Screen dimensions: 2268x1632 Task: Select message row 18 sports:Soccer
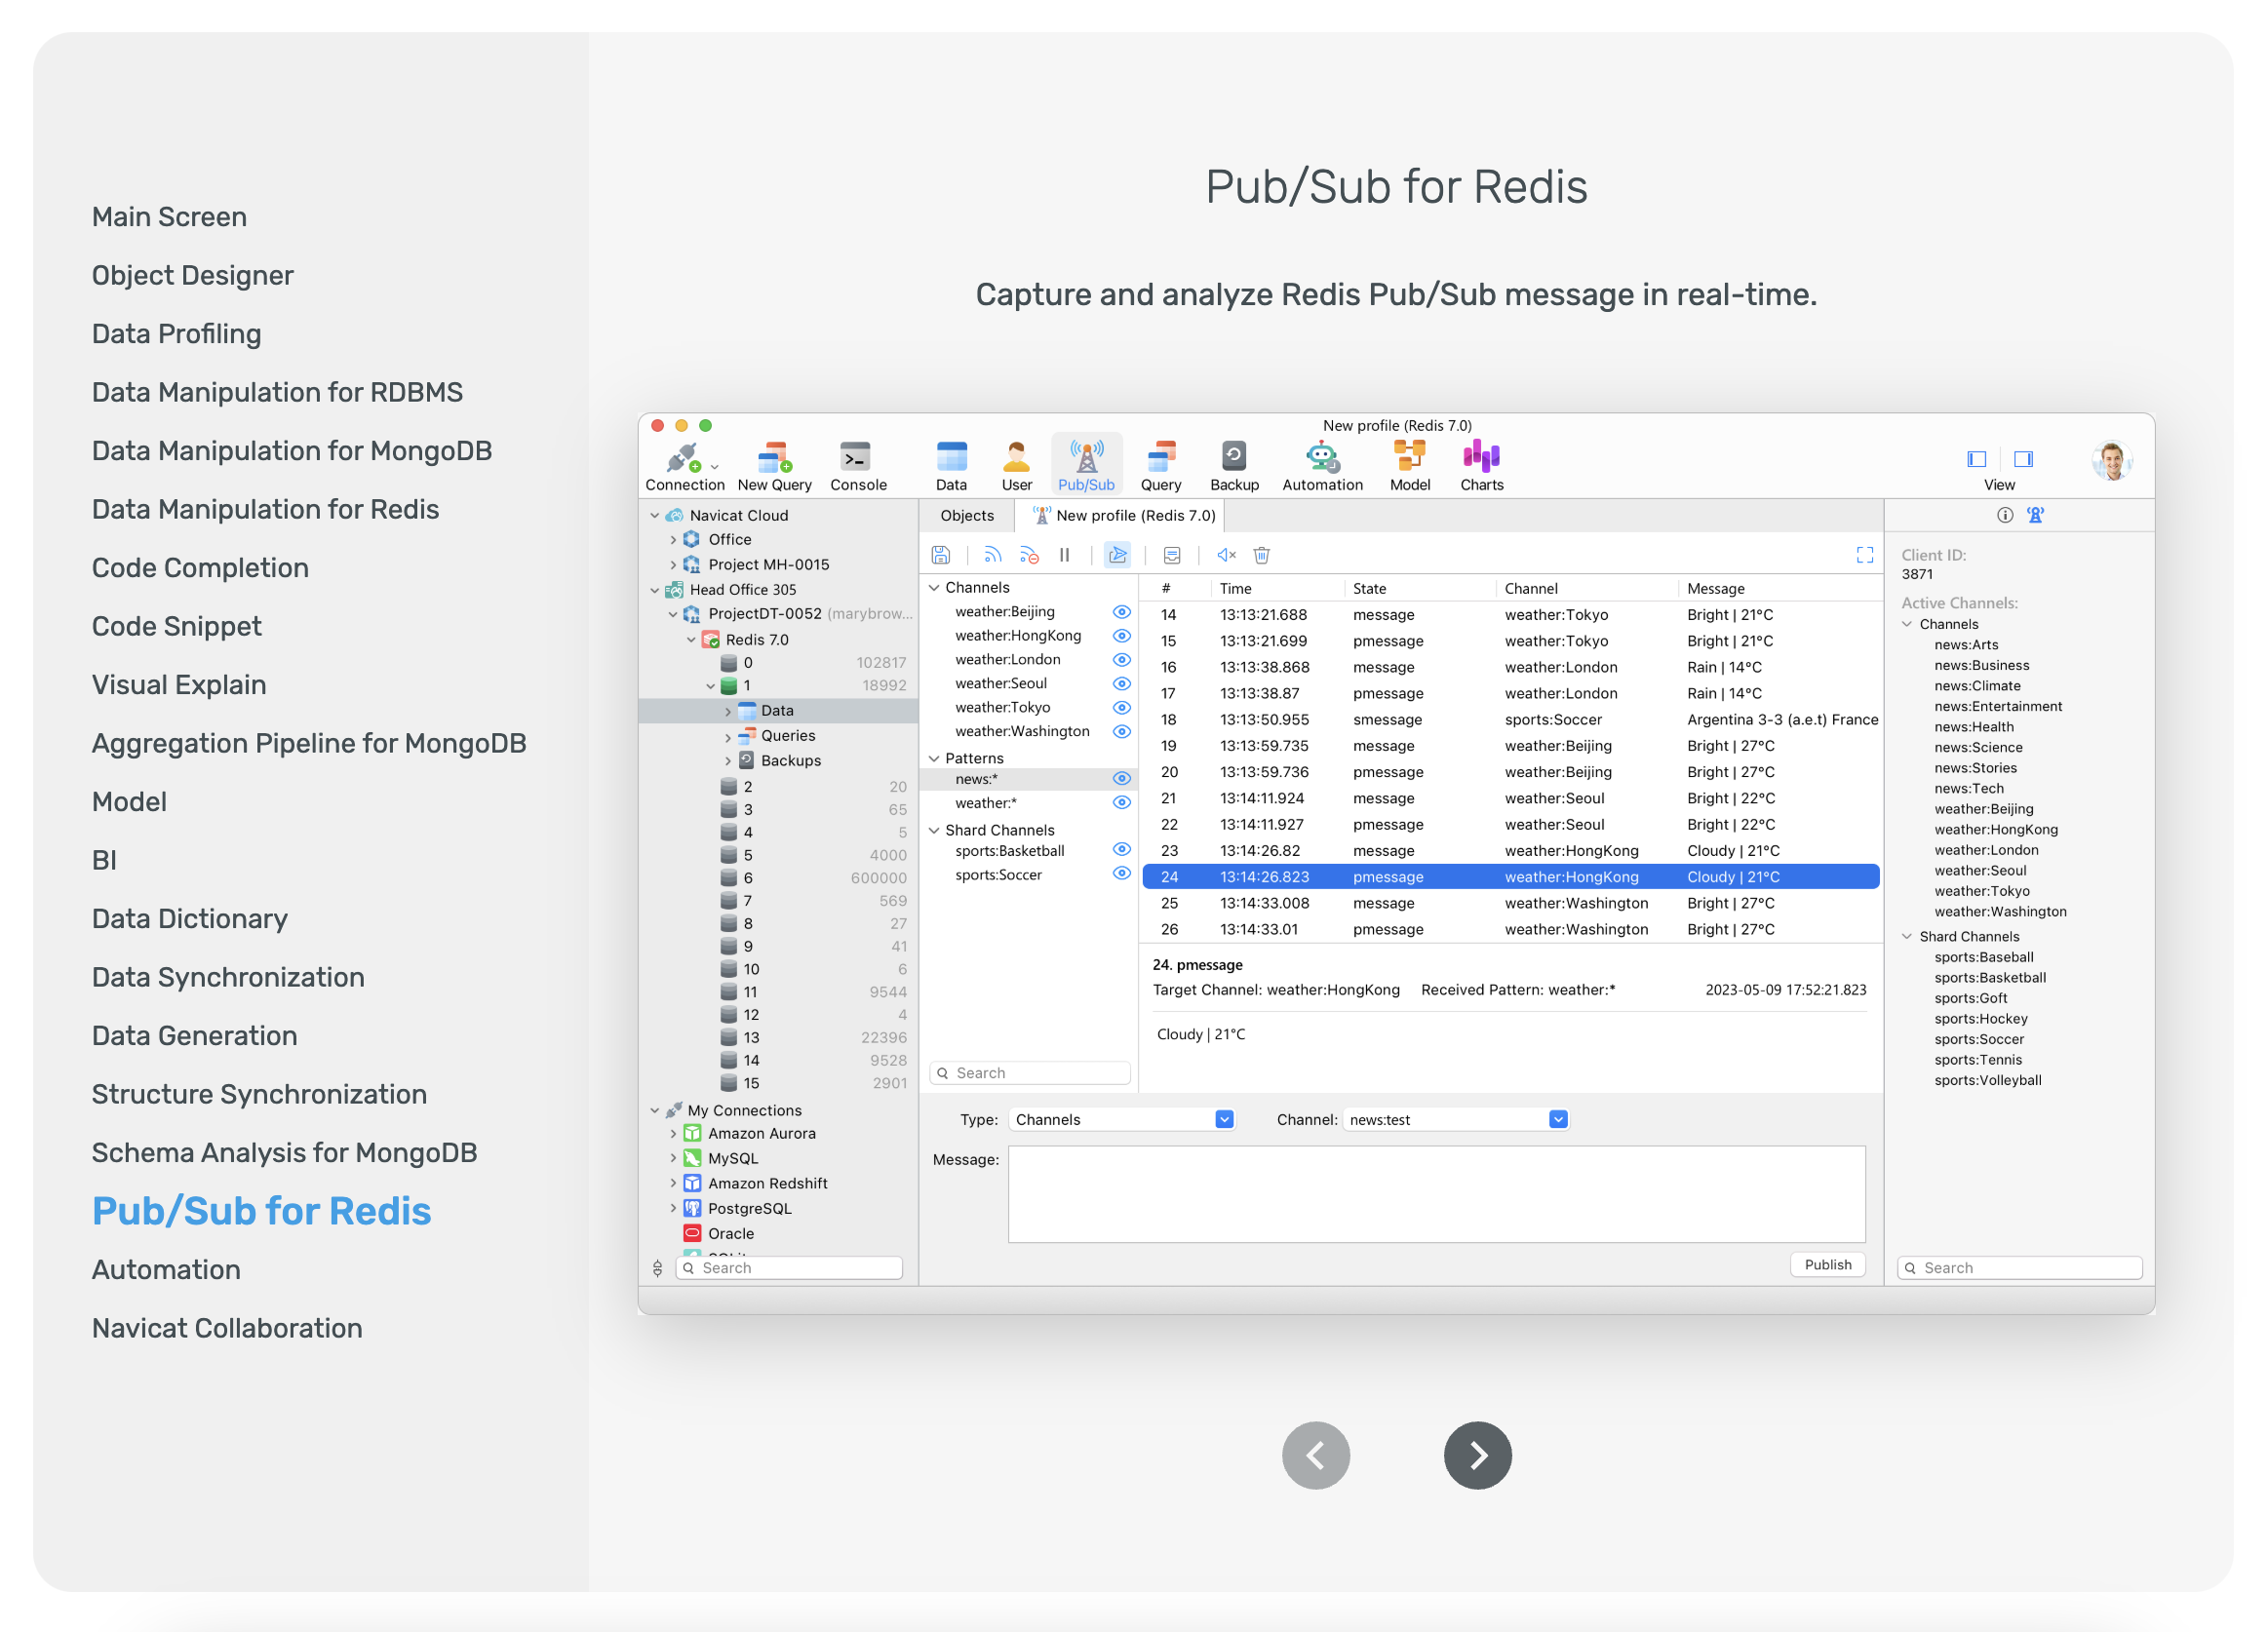(1511, 720)
